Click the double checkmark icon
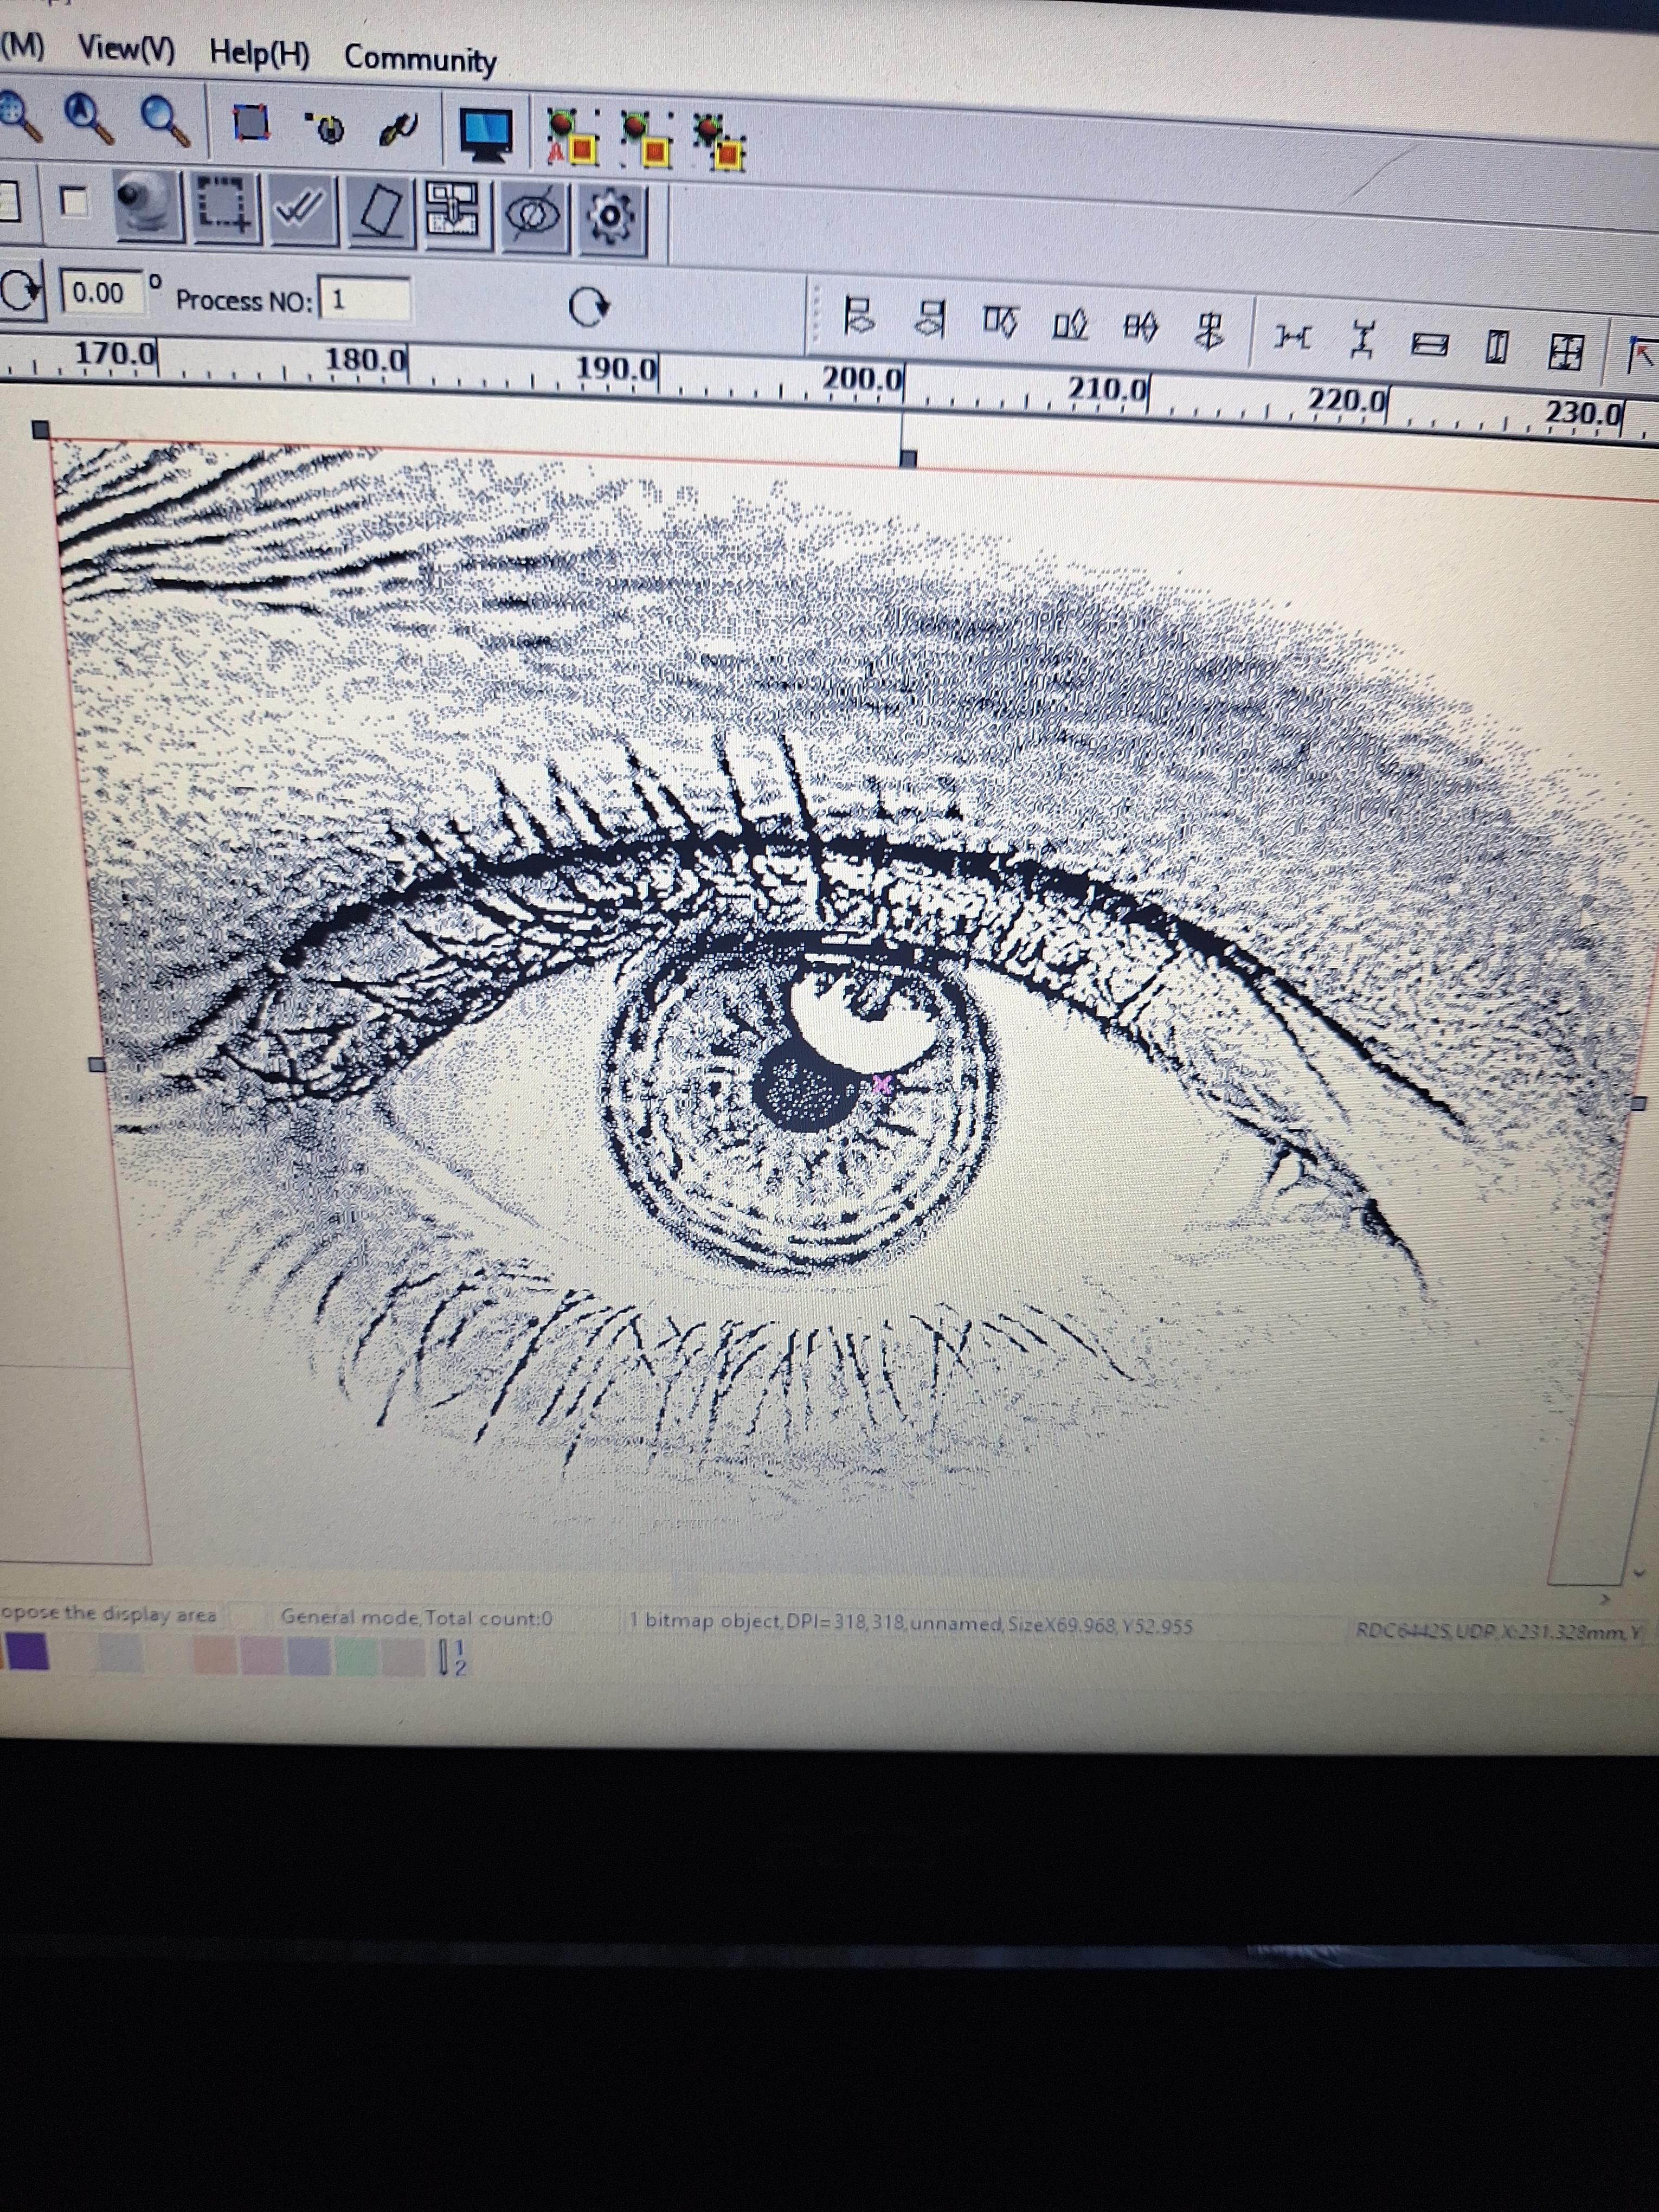The image size is (1659, 2212). tap(304, 210)
